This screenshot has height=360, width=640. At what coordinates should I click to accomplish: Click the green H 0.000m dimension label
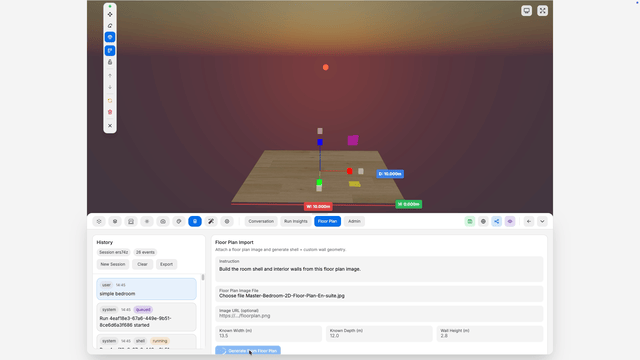409,204
